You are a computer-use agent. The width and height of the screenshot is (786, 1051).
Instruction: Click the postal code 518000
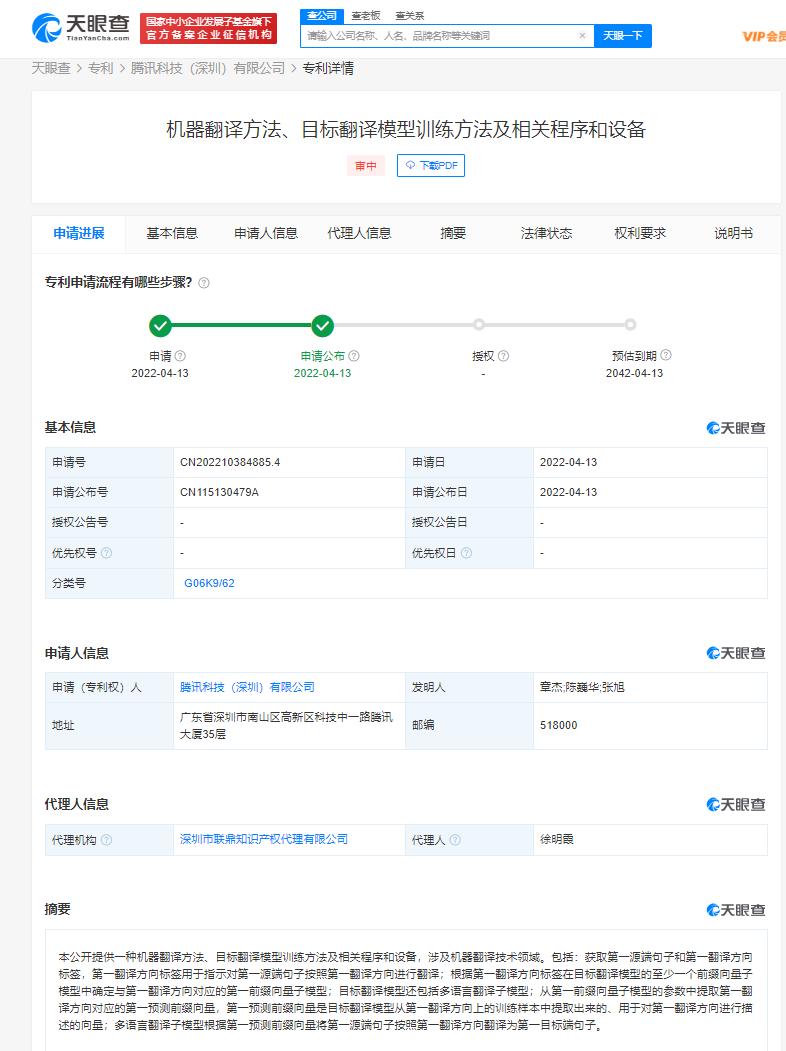558,725
